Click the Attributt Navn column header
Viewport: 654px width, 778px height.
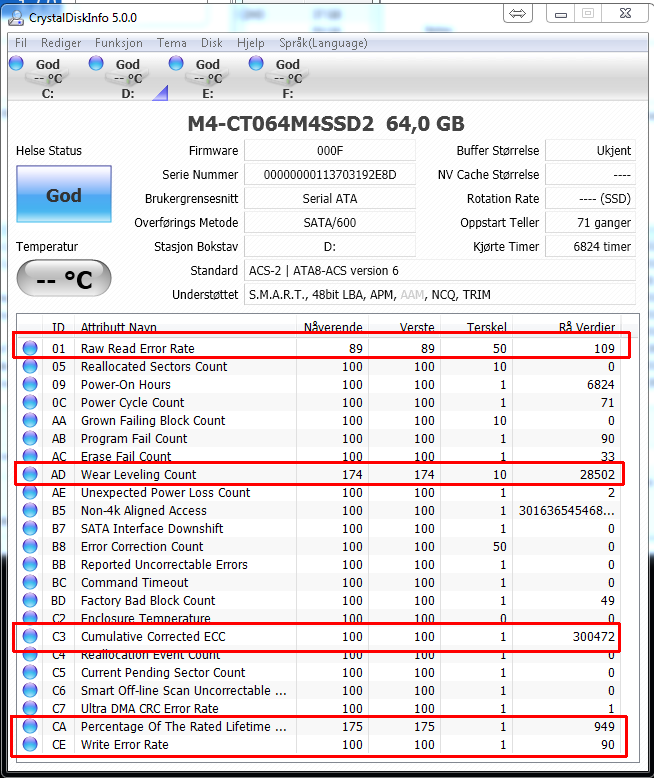[x=186, y=326]
